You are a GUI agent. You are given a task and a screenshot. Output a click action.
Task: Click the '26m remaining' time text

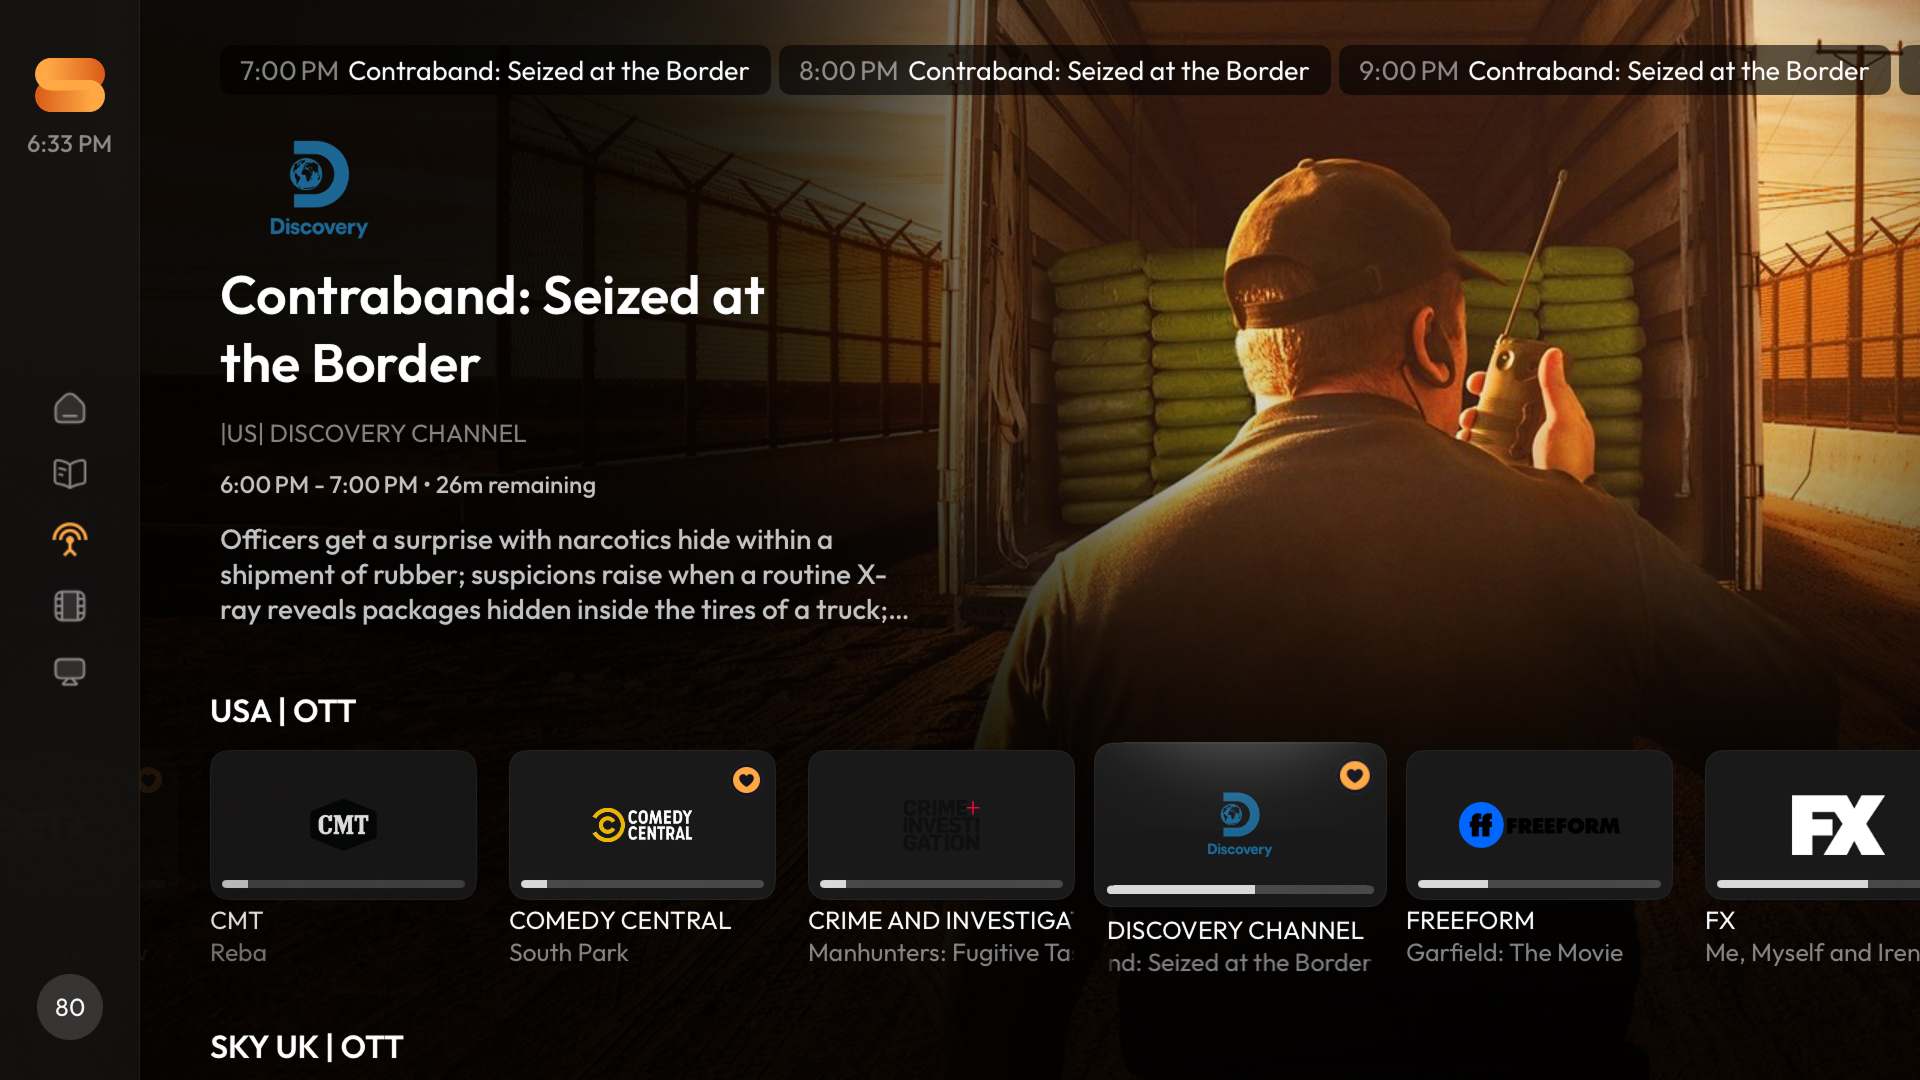click(x=515, y=485)
